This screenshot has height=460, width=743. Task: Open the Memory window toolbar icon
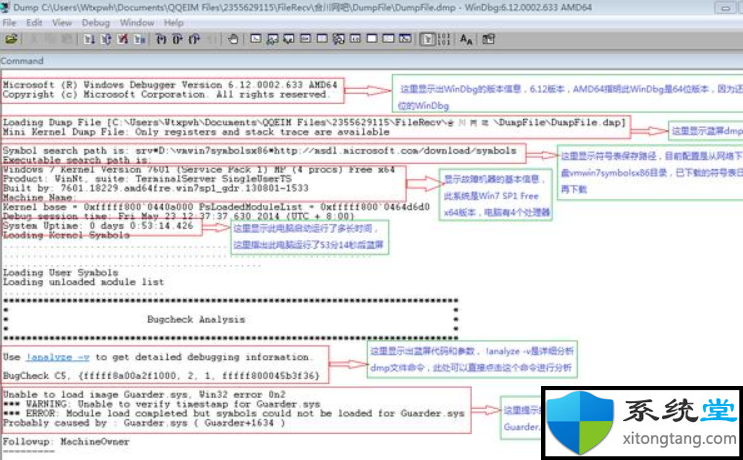(x=322, y=39)
